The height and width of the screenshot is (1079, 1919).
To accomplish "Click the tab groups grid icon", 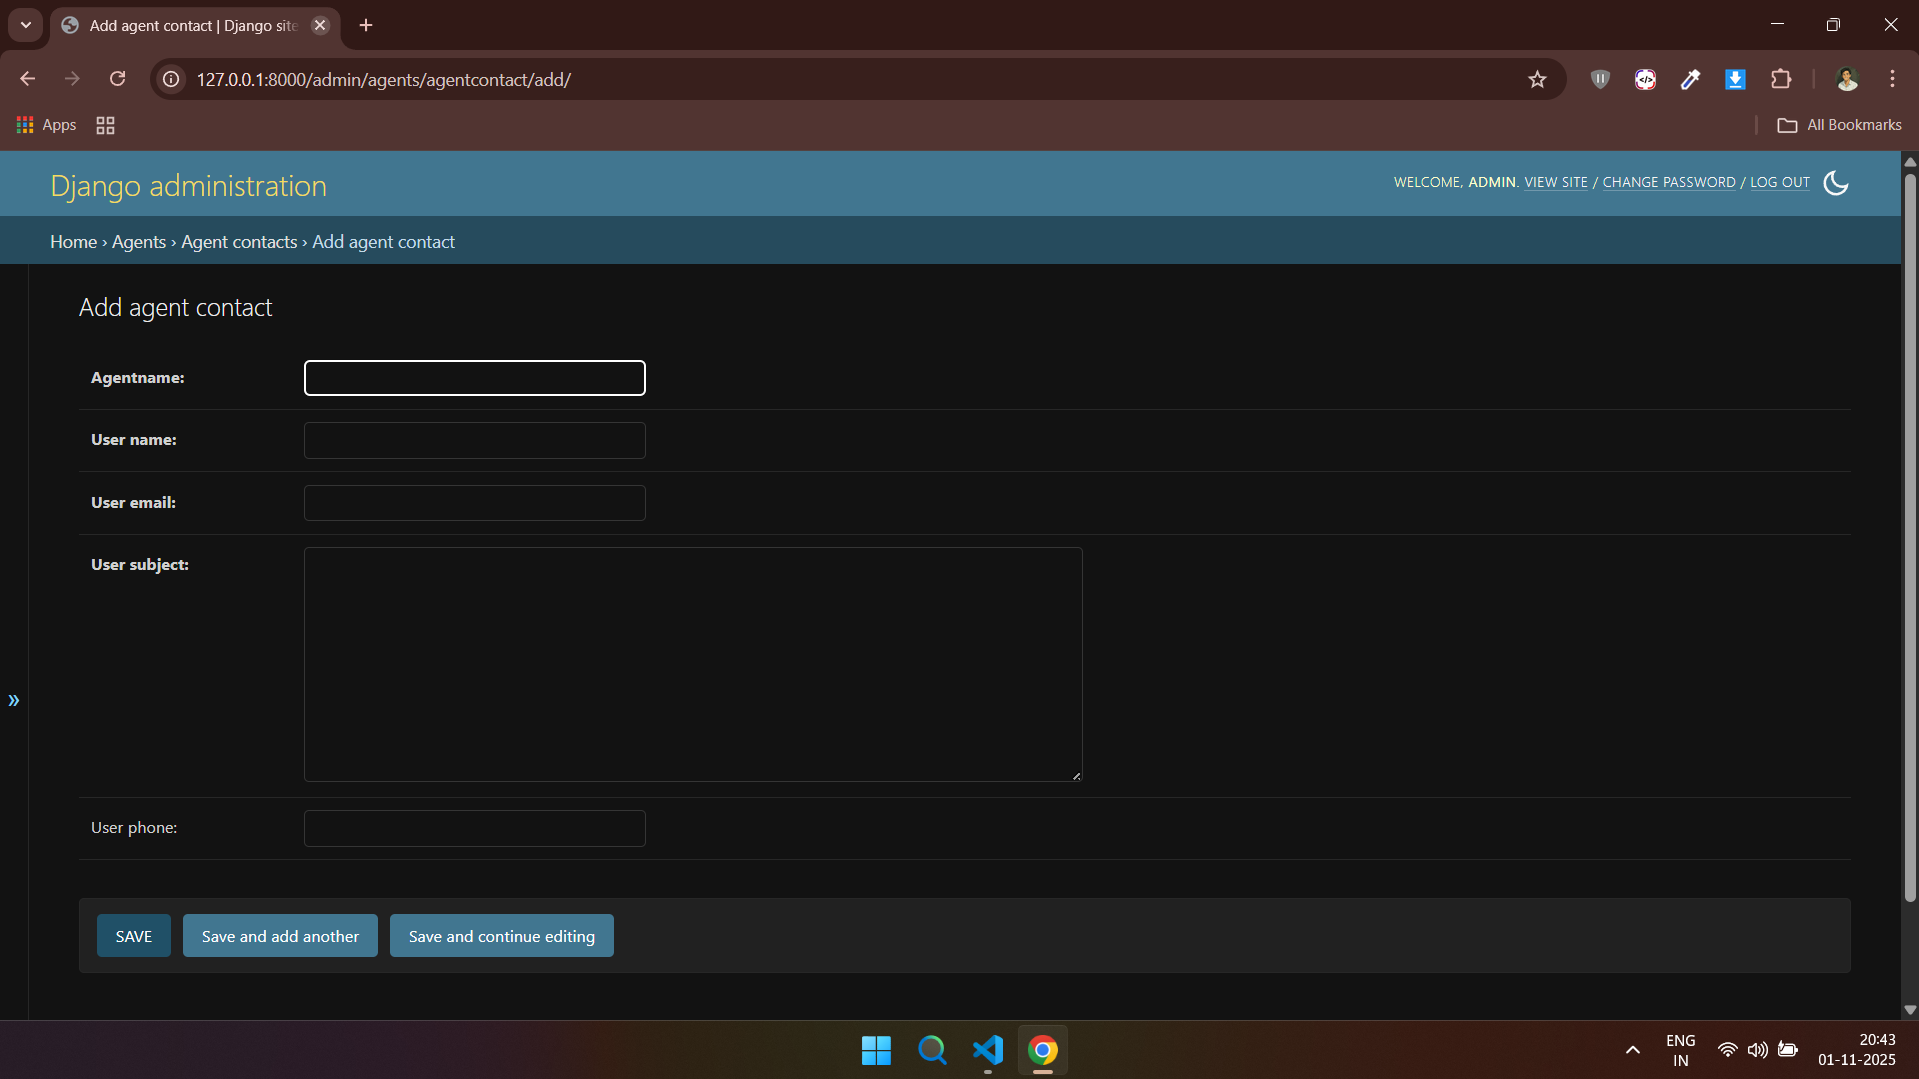I will coord(105,125).
